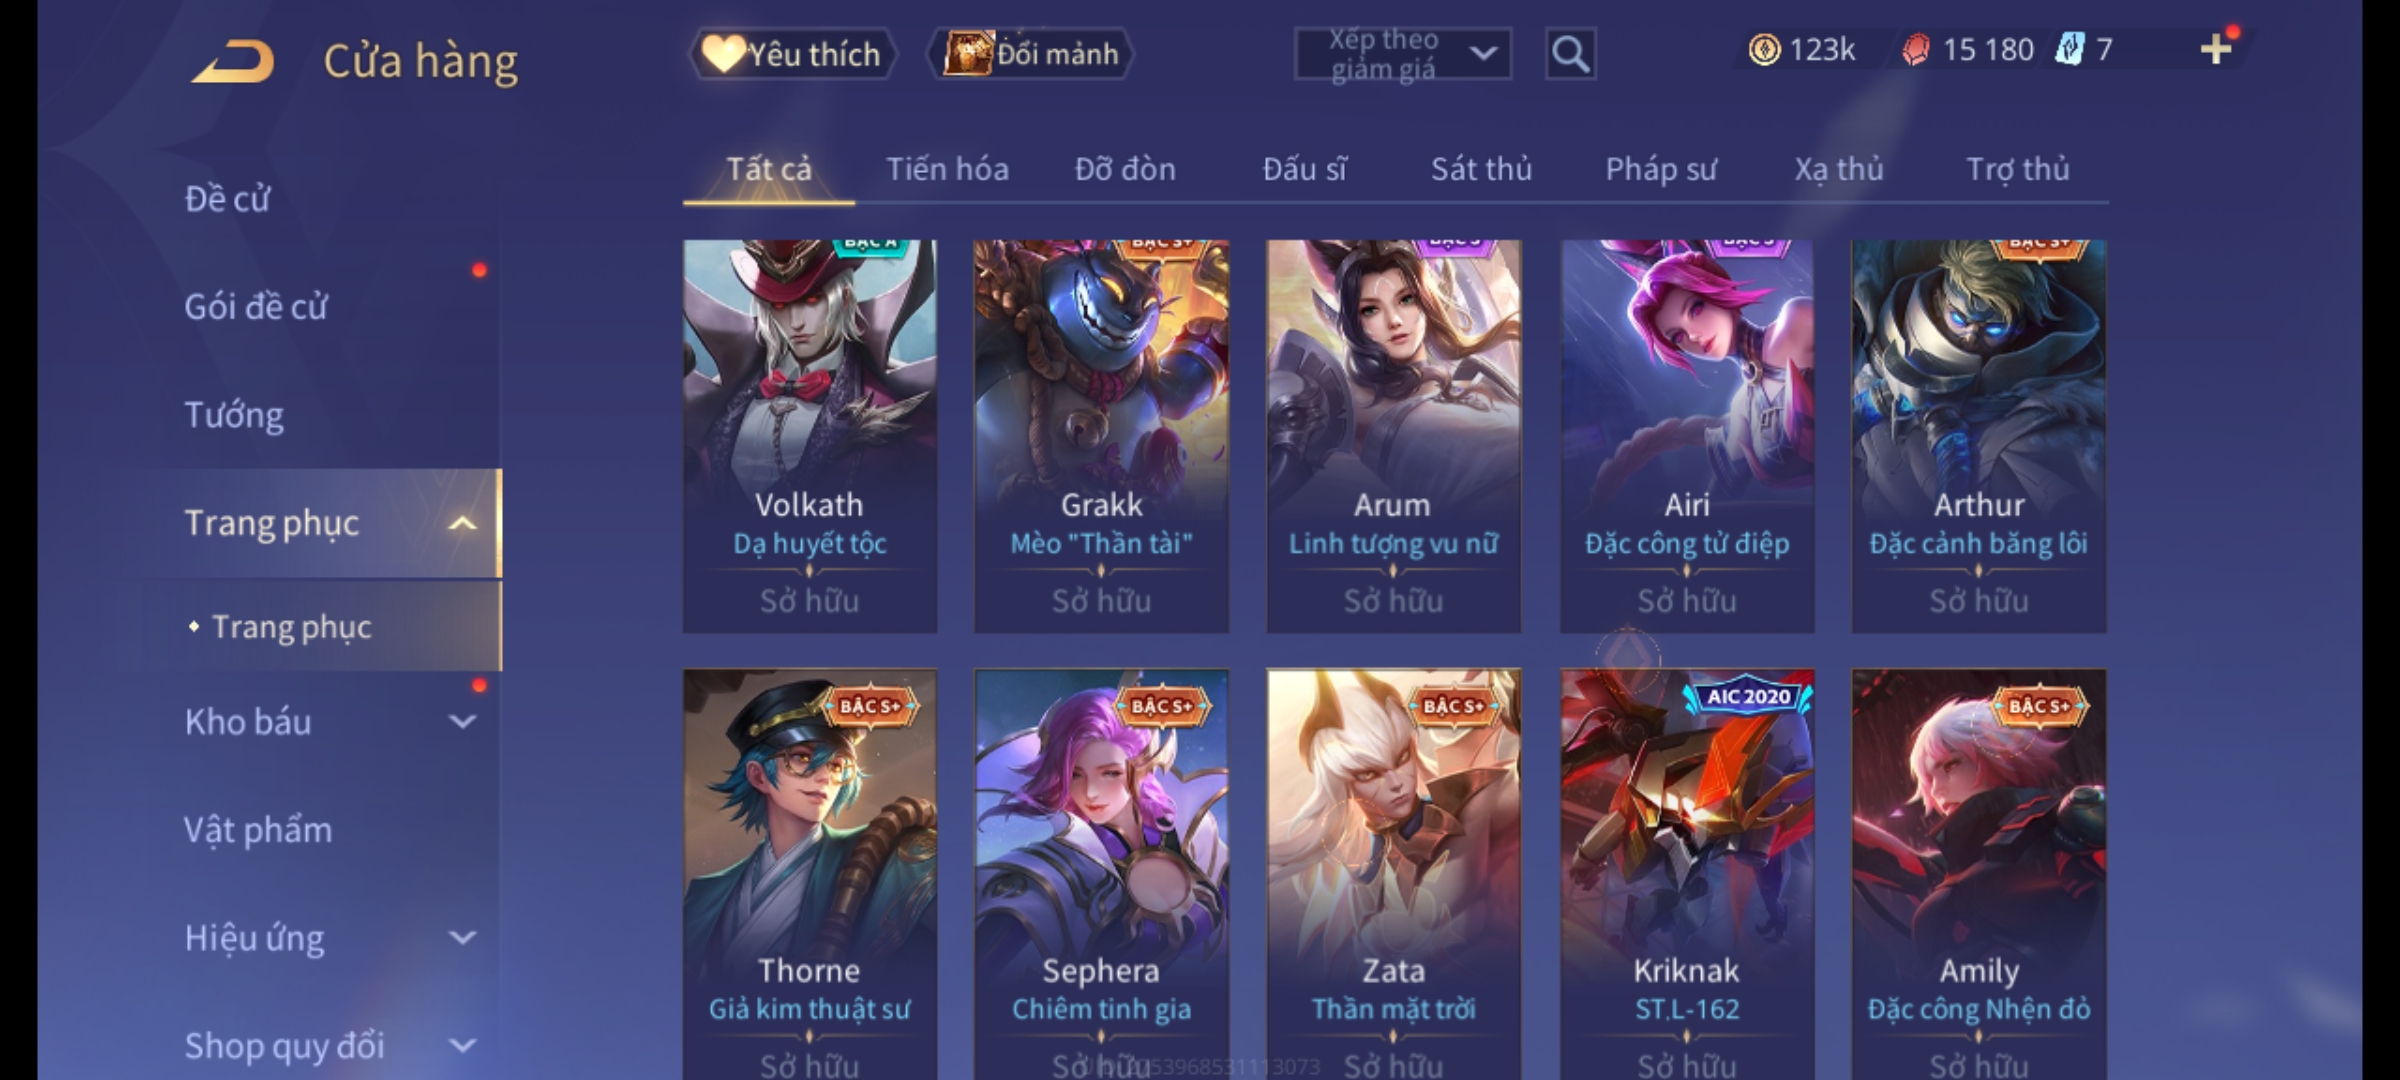
Task: Expand the Kho báu sidebar section
Action: click(x=462, y=721)
